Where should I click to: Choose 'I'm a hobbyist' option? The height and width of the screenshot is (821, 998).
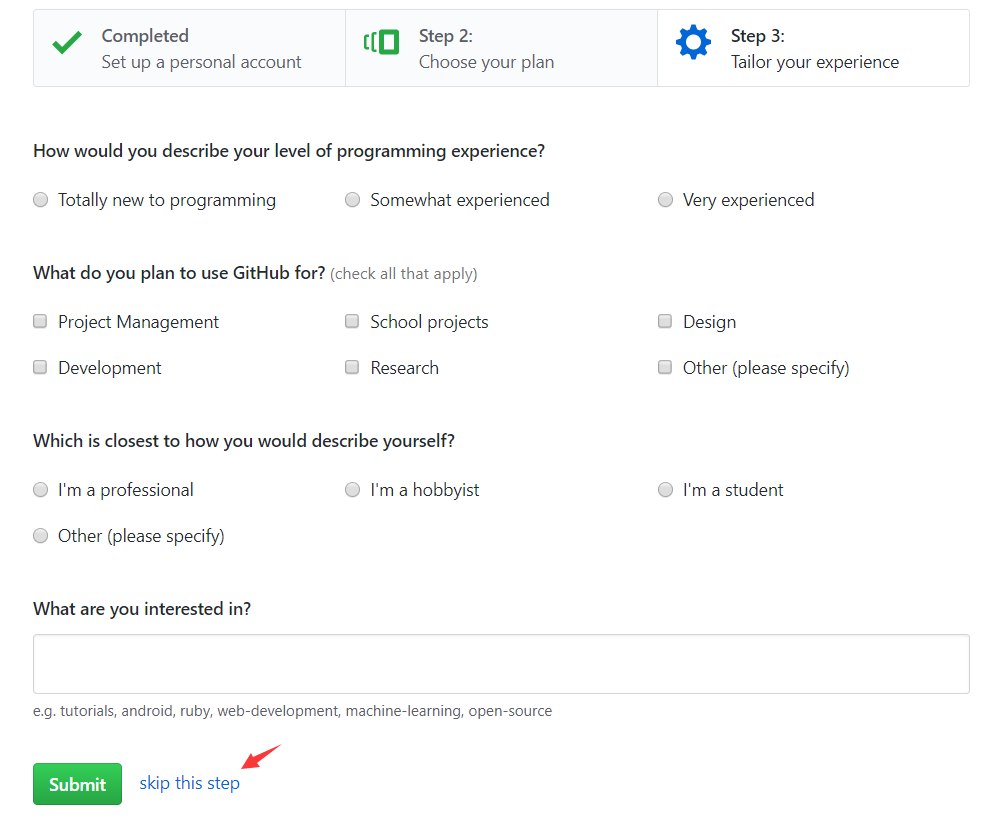[x=353, y=490]
